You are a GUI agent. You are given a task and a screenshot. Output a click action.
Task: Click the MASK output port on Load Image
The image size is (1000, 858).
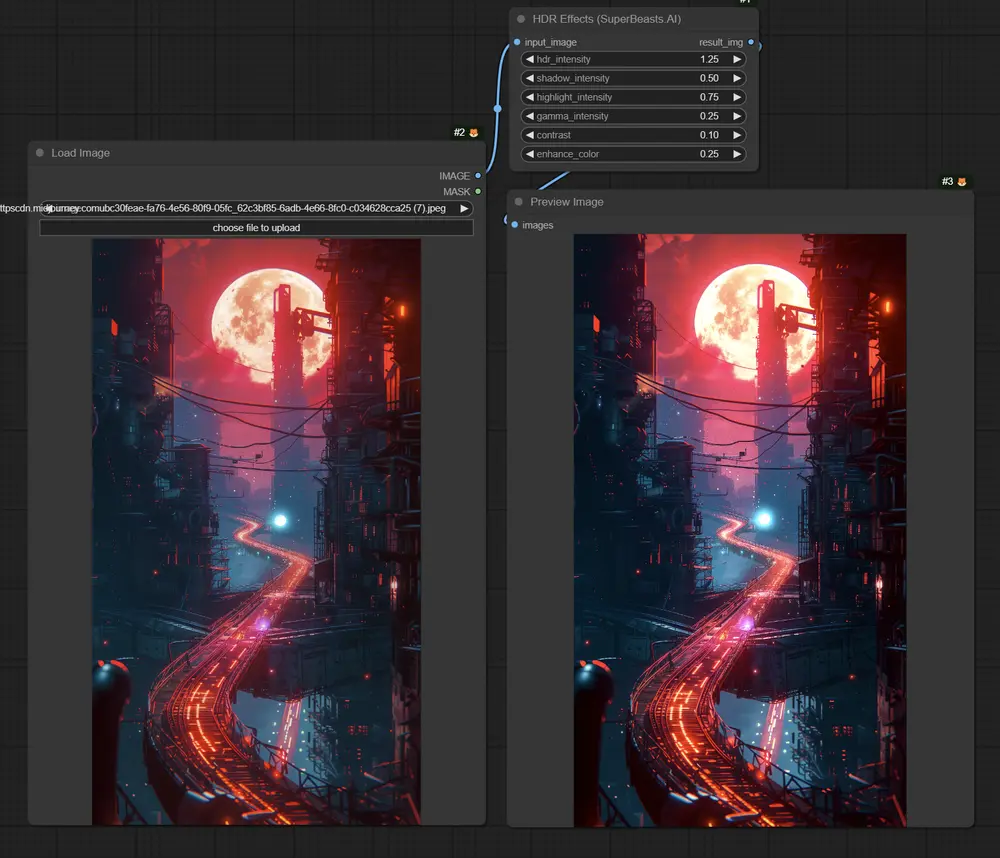click(x=478, y=191)
